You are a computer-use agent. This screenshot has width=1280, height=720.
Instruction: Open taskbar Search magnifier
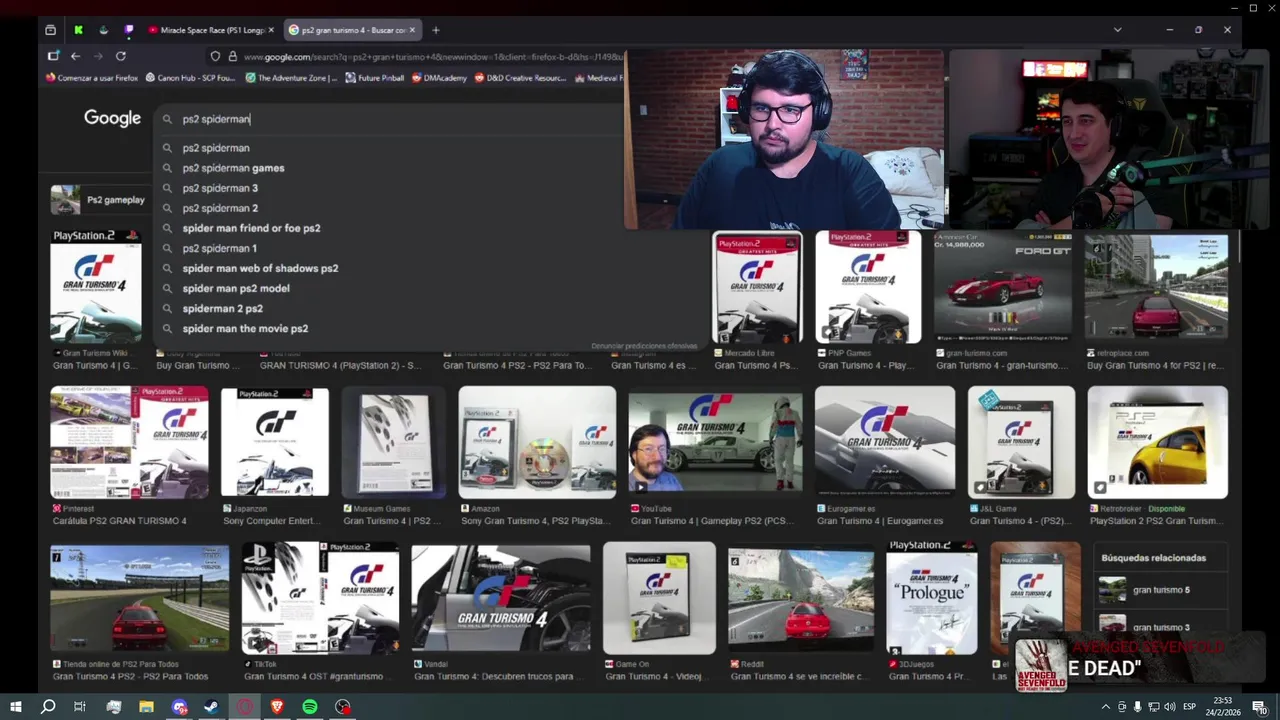click(48, 707)
